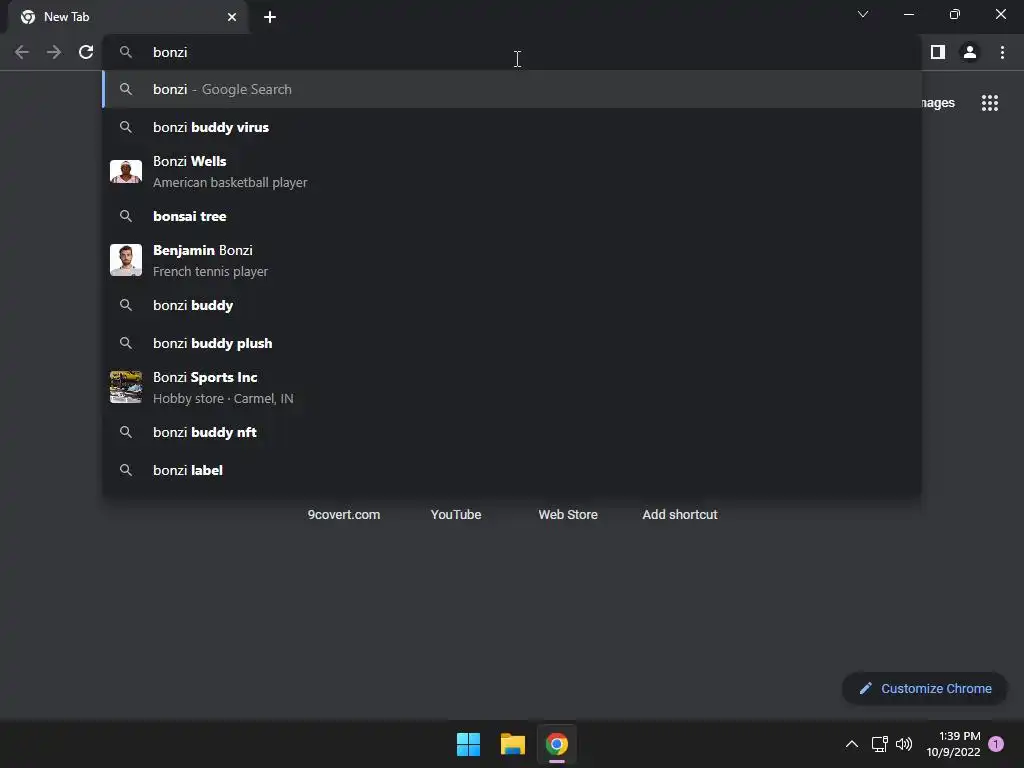Select the 'bonzi - Google Search' suggestion
The width and height of the screenshot is (1024, 768).
point(512,89)
